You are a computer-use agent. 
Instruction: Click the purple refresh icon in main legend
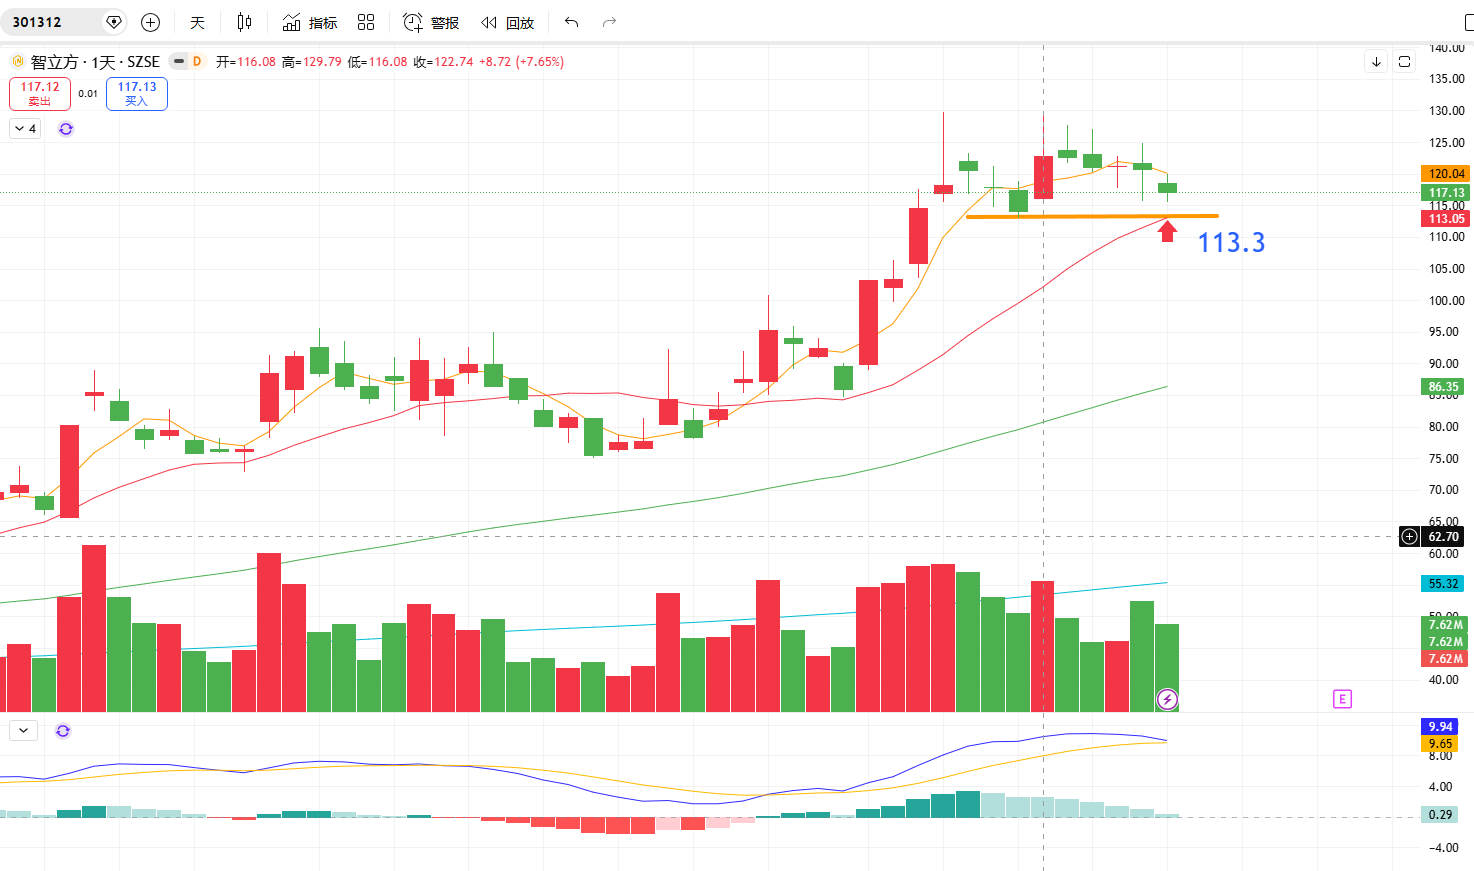click(66, 129)
